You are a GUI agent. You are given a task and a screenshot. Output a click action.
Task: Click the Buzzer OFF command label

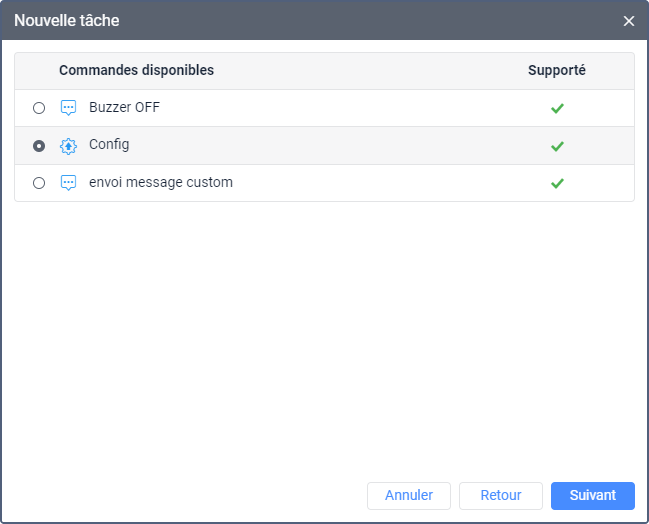pos(124,107)
